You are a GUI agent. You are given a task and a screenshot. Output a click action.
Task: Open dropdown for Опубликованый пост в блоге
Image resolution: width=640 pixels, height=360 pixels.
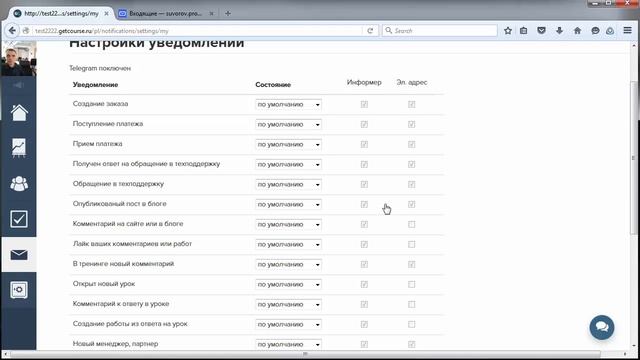(288, 204)
